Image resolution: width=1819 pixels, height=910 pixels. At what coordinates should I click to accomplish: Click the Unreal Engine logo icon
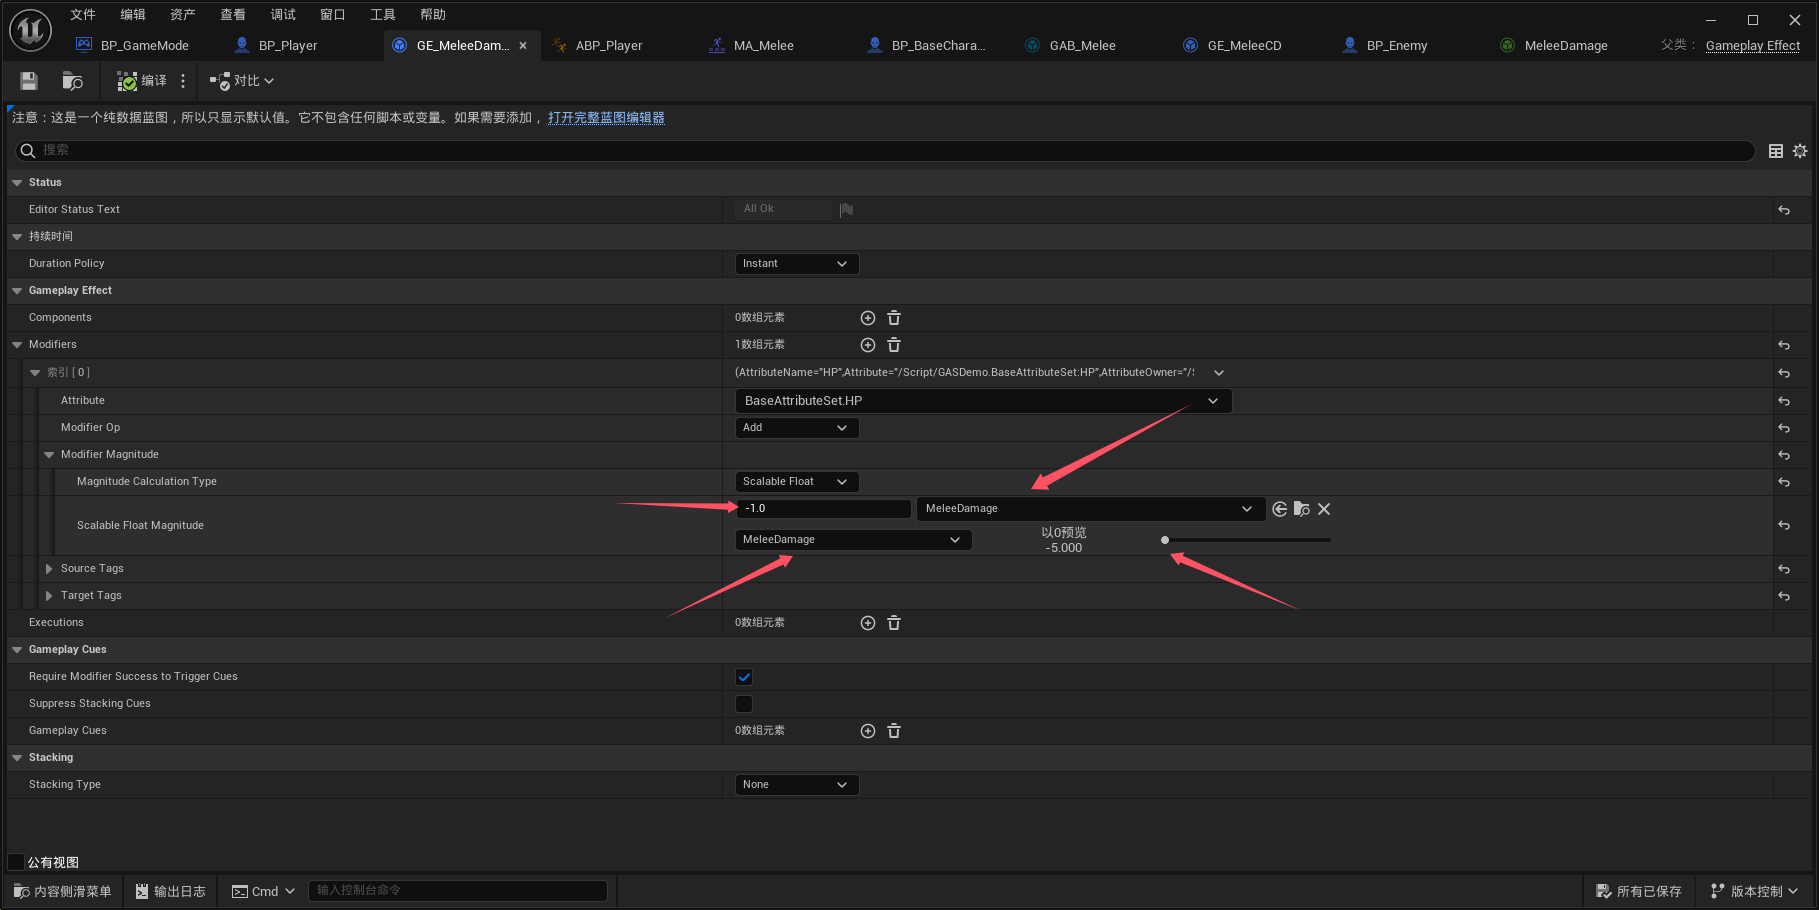pyautogui.click(x=30, y=31)
